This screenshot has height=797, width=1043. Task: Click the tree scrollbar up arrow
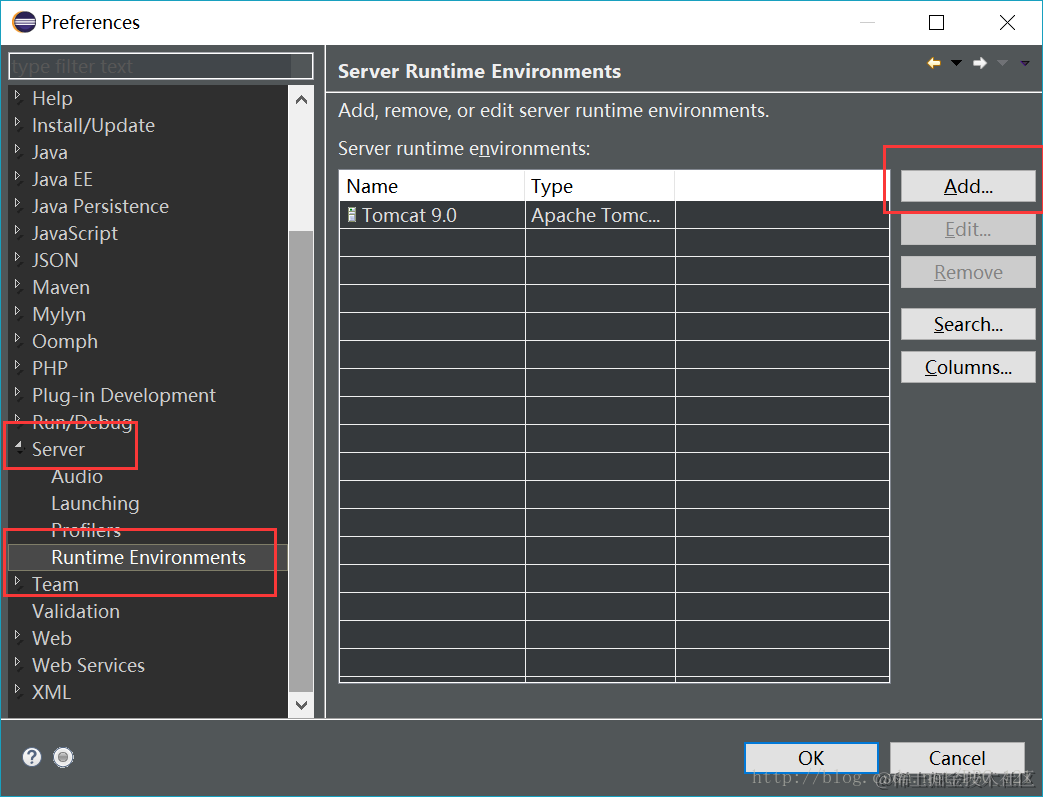tap(301, 100)
